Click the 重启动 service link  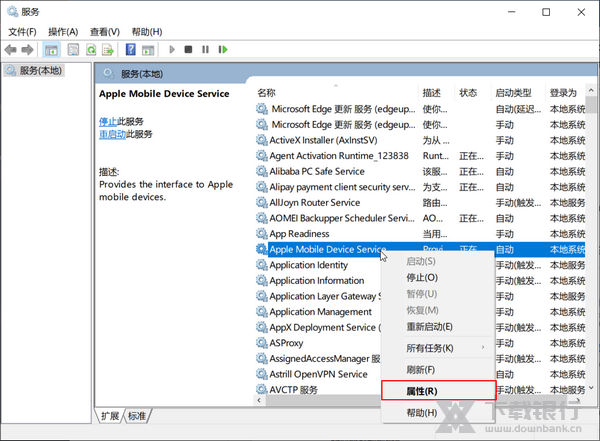point(112,134)
